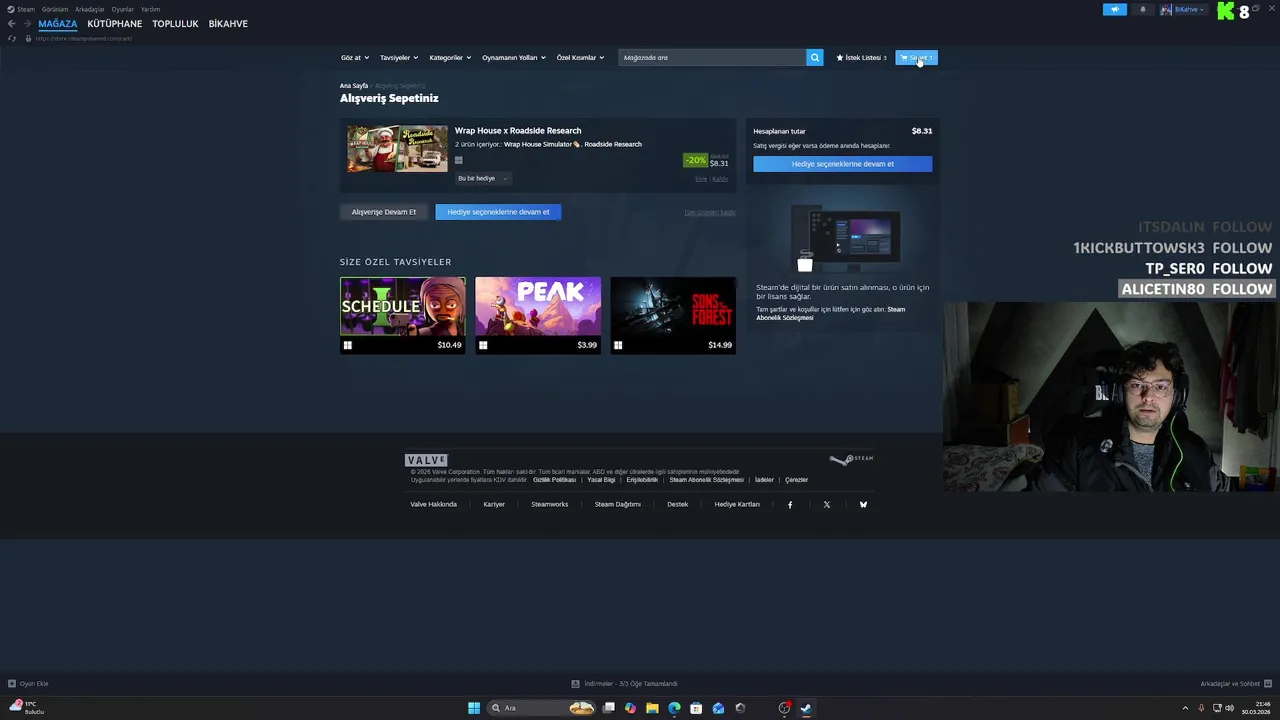The width and height of the screenshot is (1280, 720).
Task: Open Arkadaşlar menu
Action: (90, 9)
